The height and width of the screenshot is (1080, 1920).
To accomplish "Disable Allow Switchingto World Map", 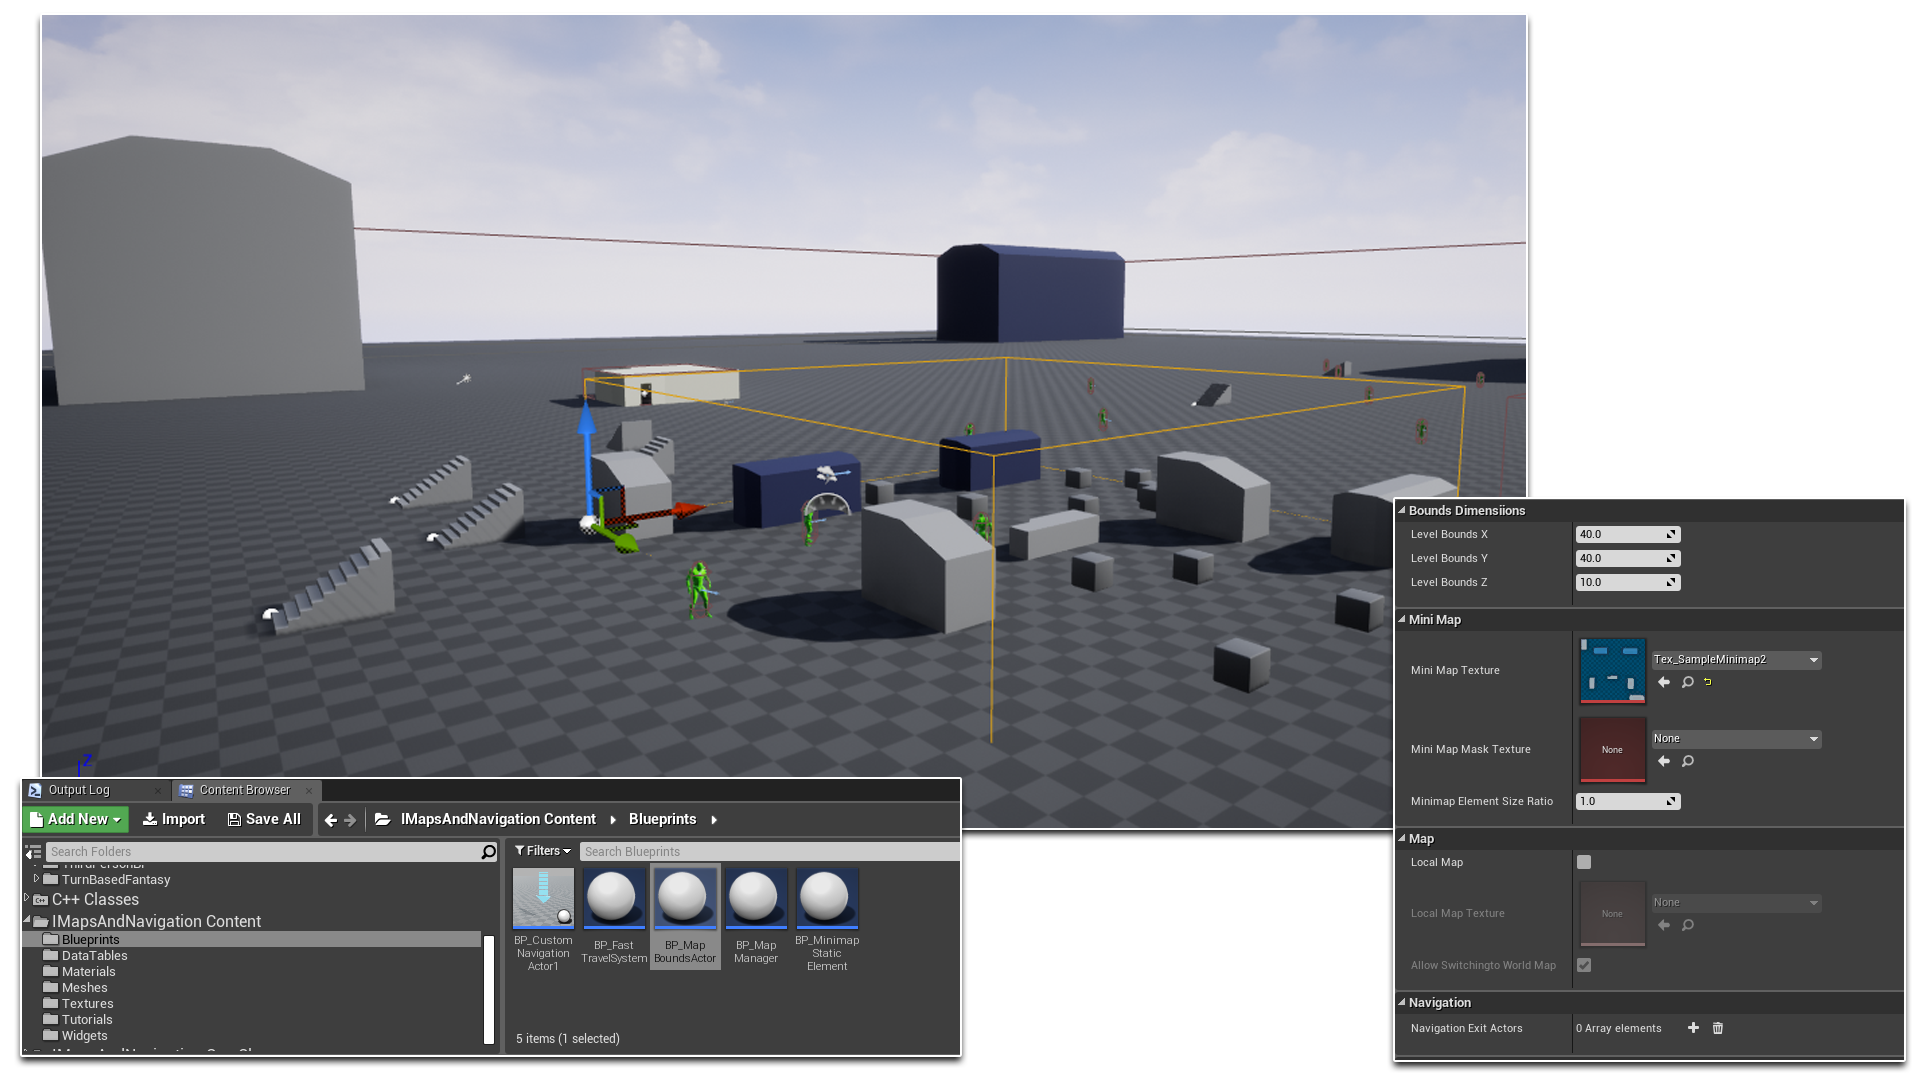I will (x=1583, y=965).
